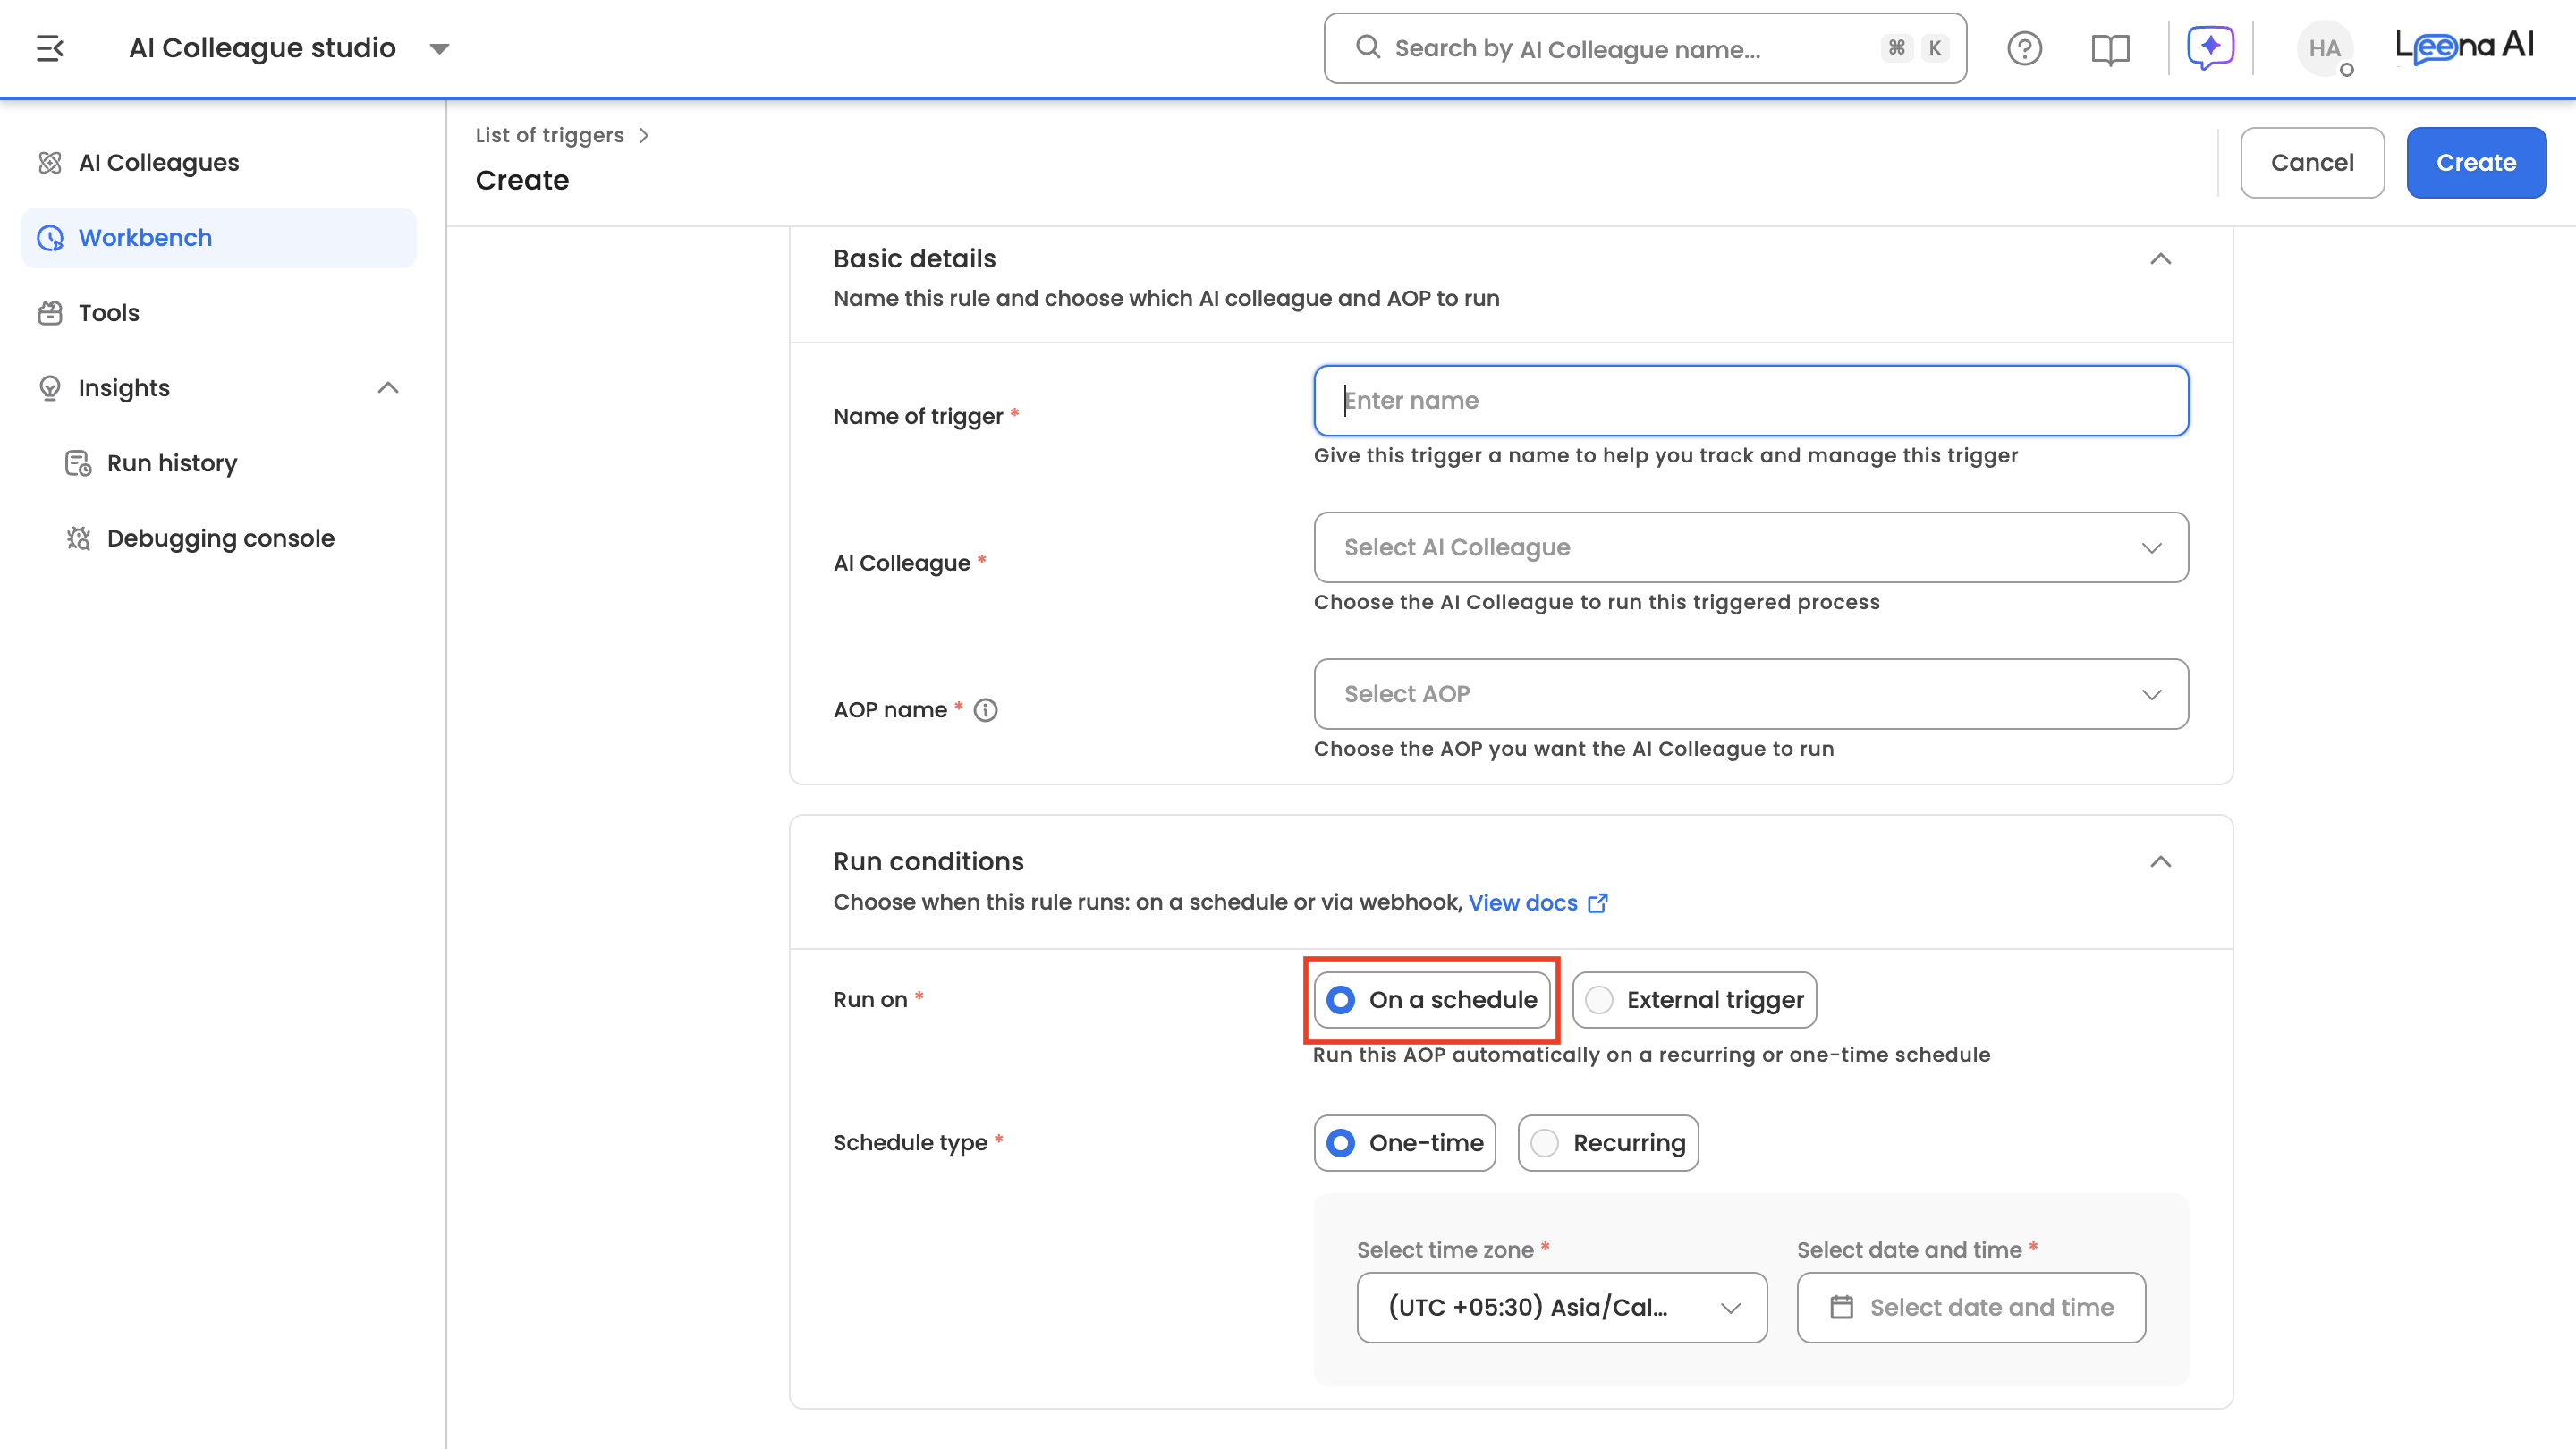Click the Name of trigger label
2576x1449 pixels.
(918, 416)
